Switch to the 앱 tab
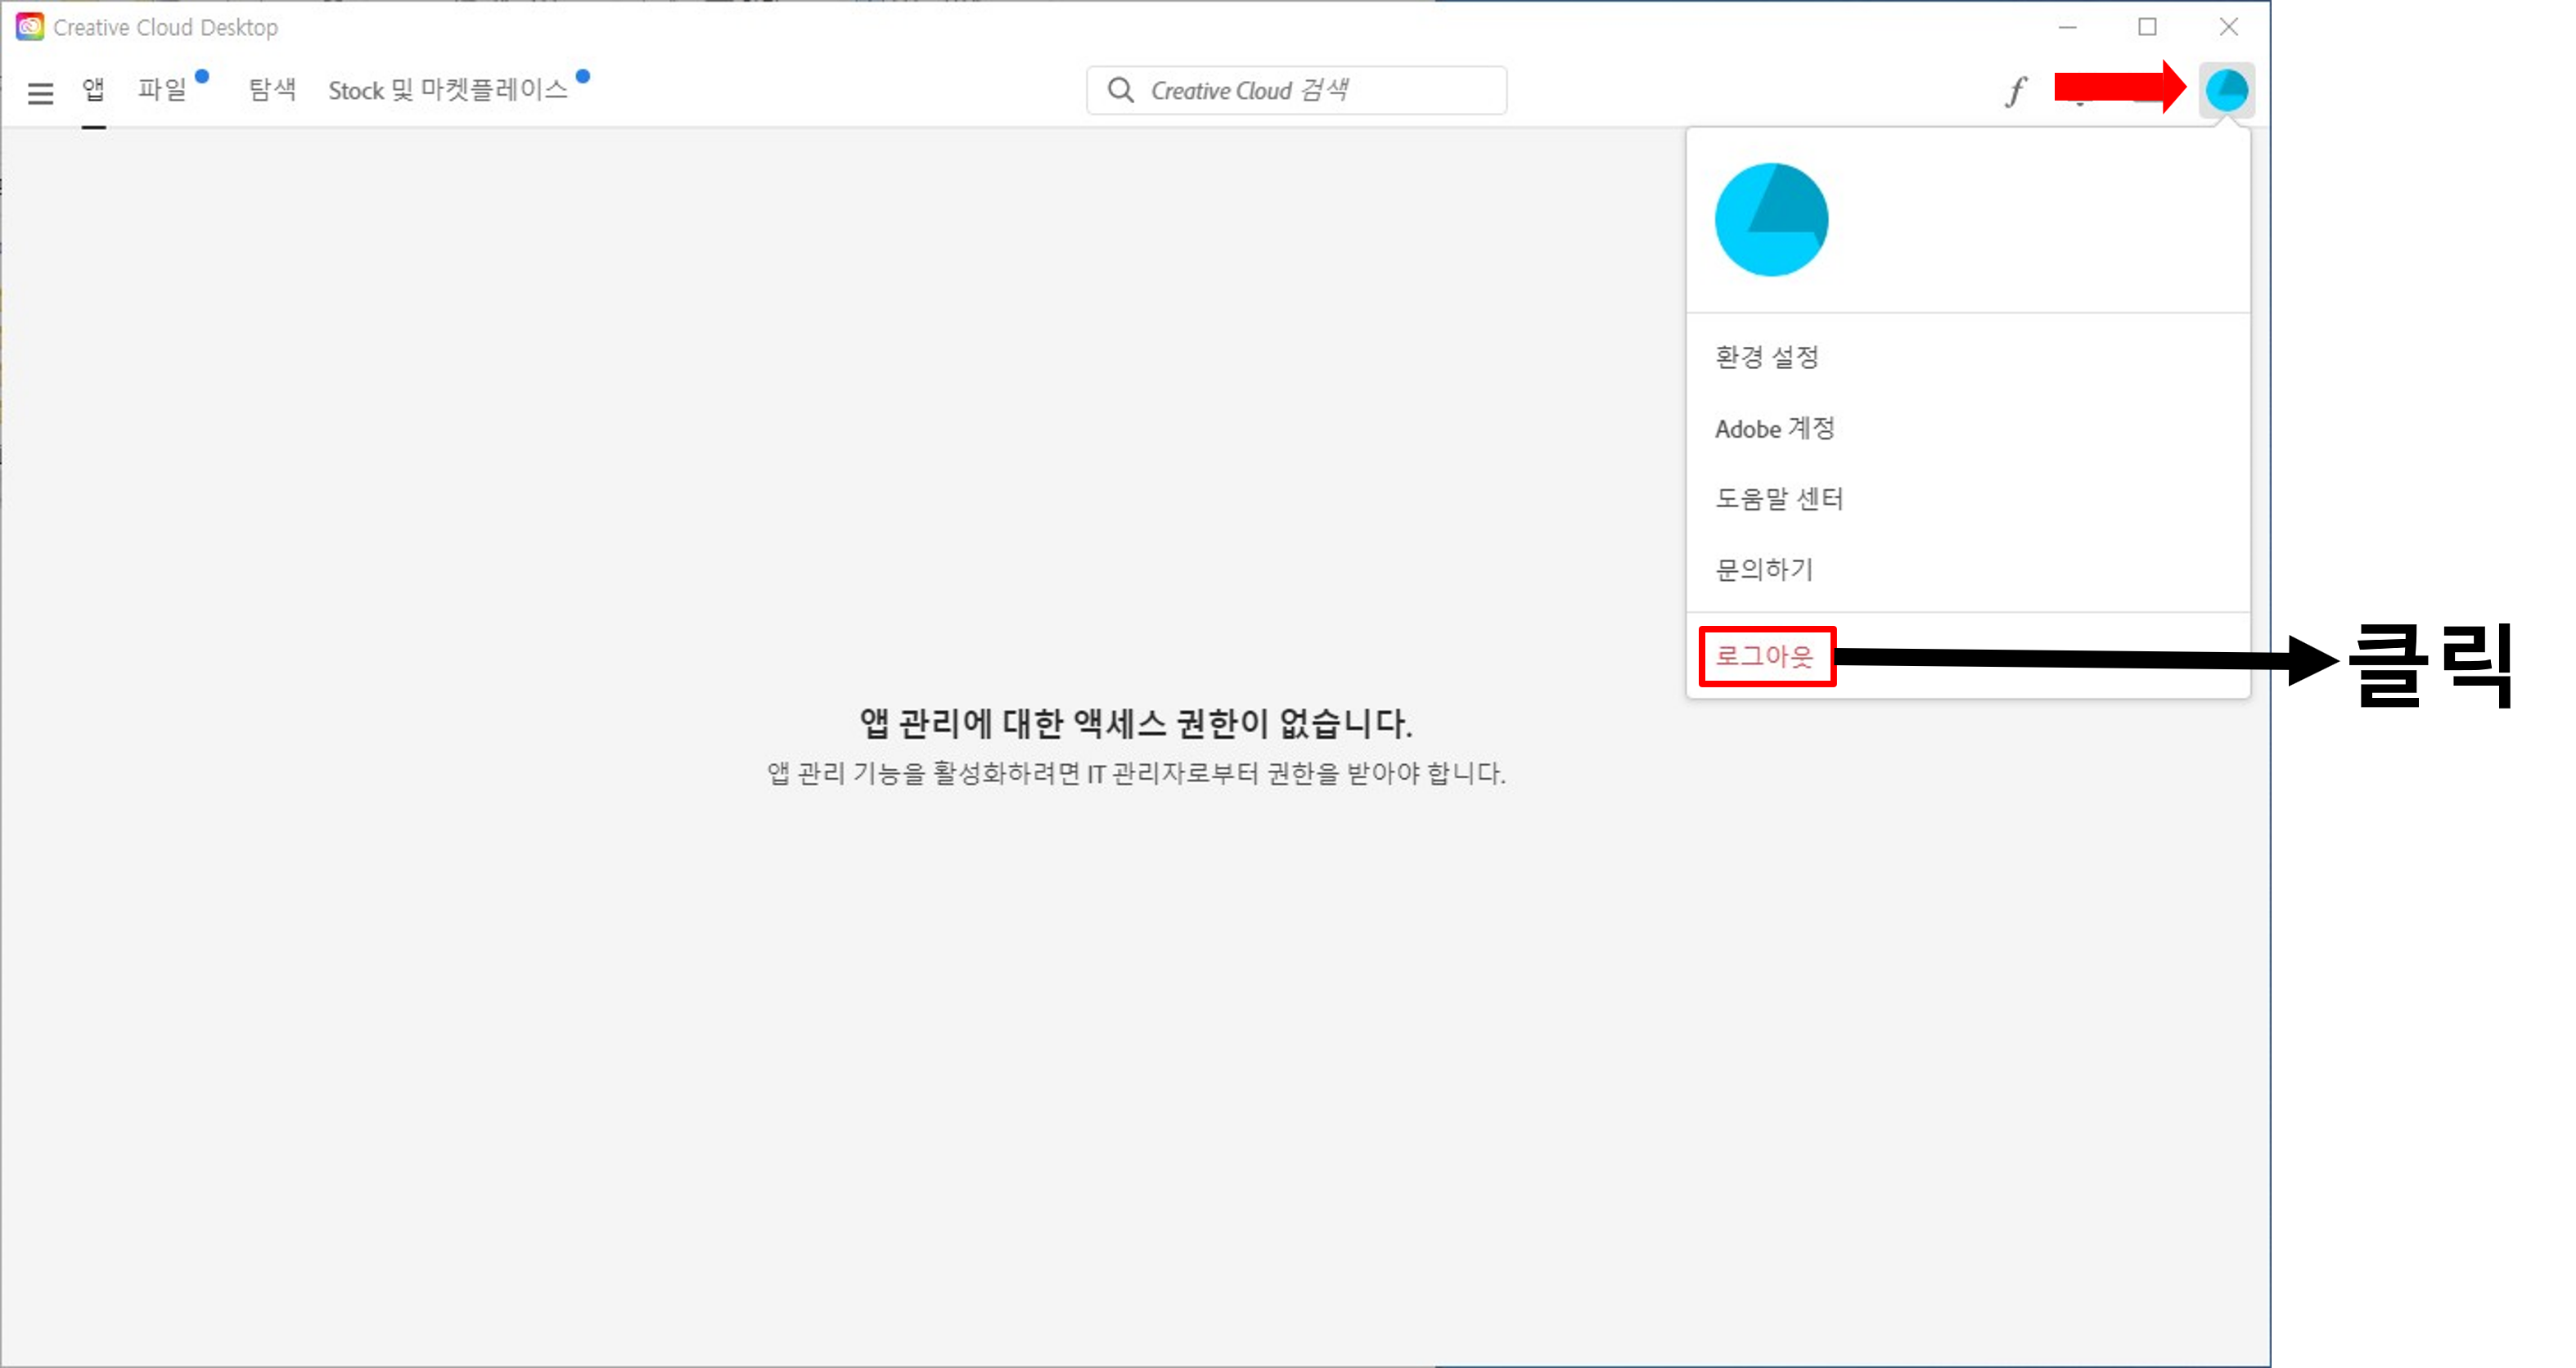2576x1368 pixels. click(93, 90)
